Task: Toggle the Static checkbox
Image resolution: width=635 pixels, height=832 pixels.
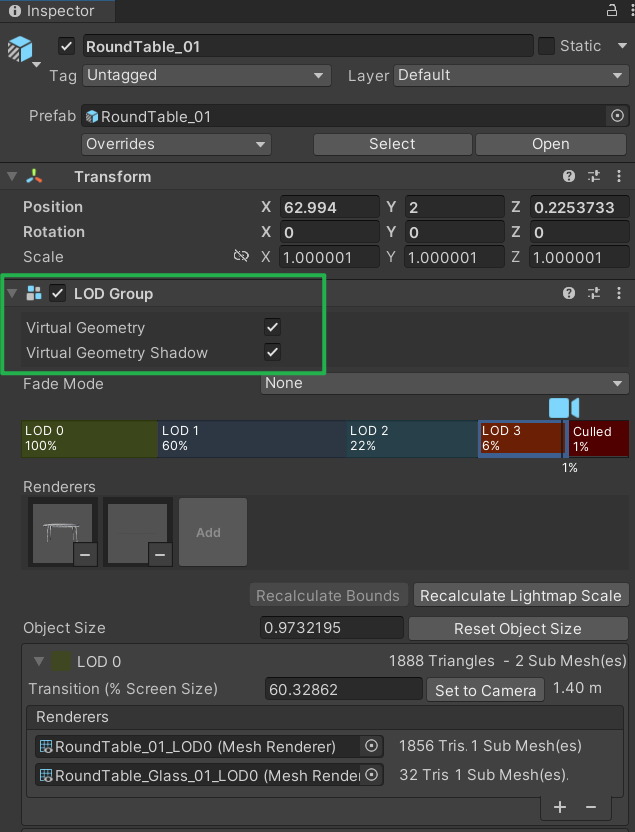Action: [x=547, y=46]
